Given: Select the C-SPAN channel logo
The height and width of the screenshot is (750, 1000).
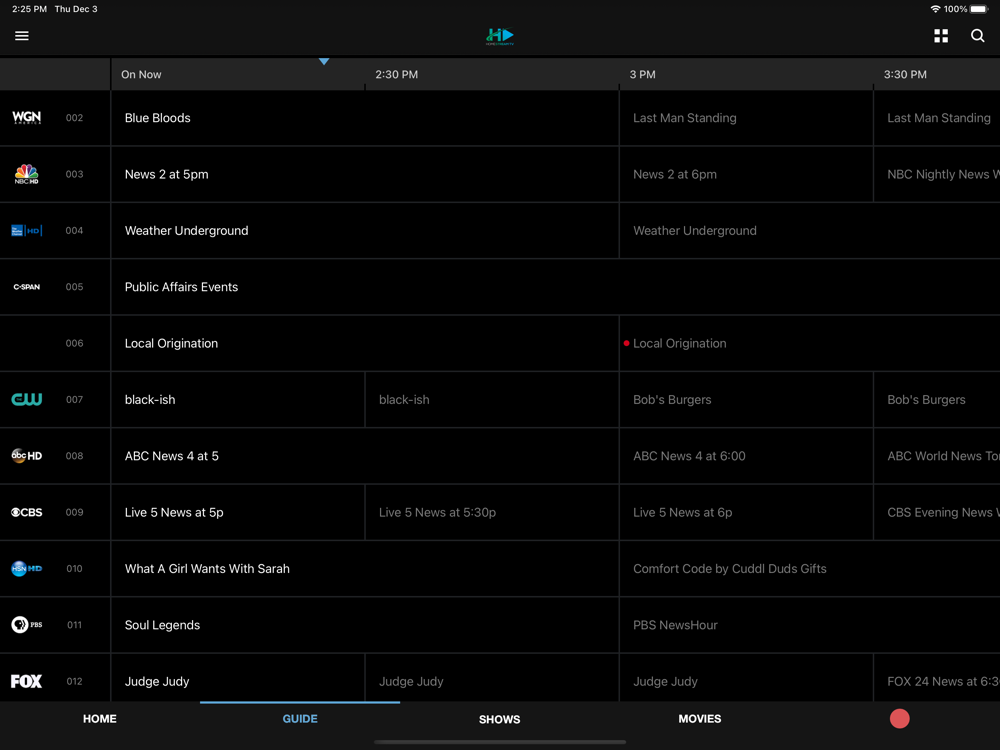Looking at the screenshot, I should click(x=27, y=287).
